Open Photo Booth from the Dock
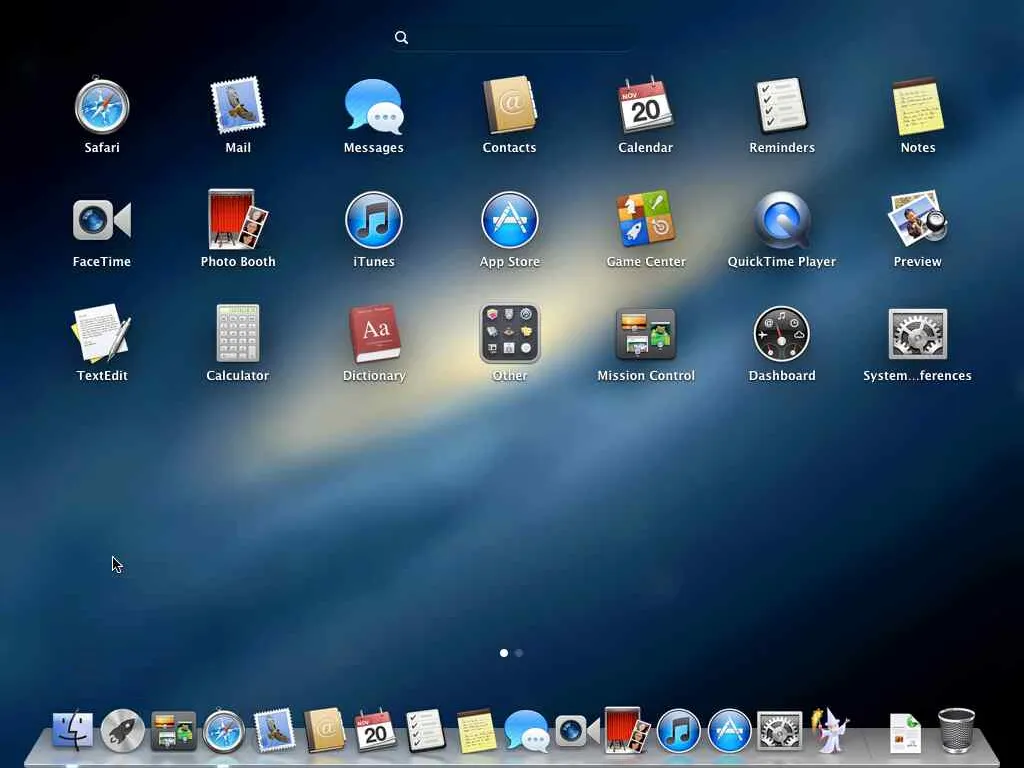 627,730
